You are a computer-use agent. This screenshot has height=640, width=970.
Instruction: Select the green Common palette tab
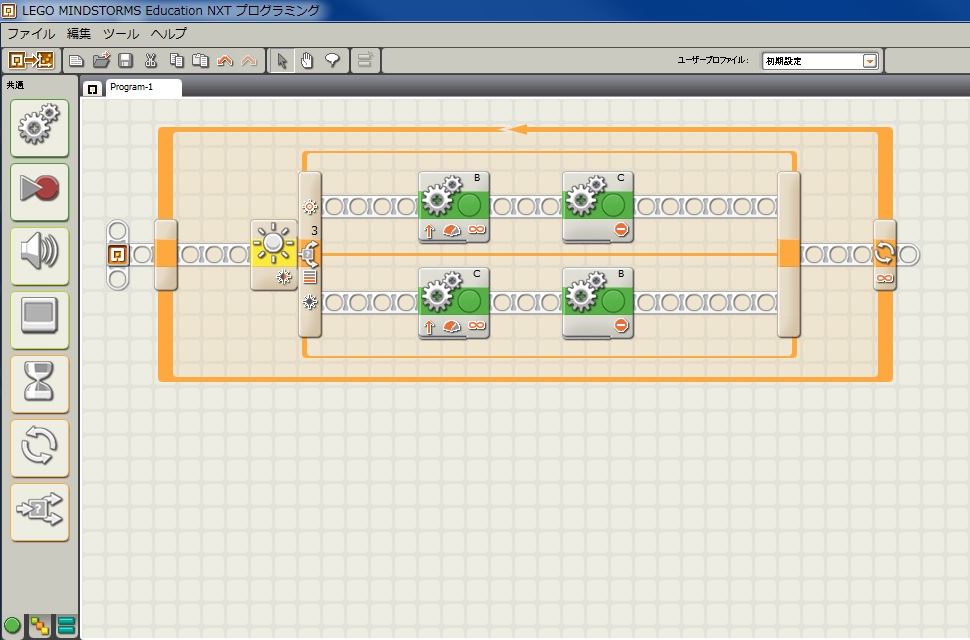coord(12,625)
